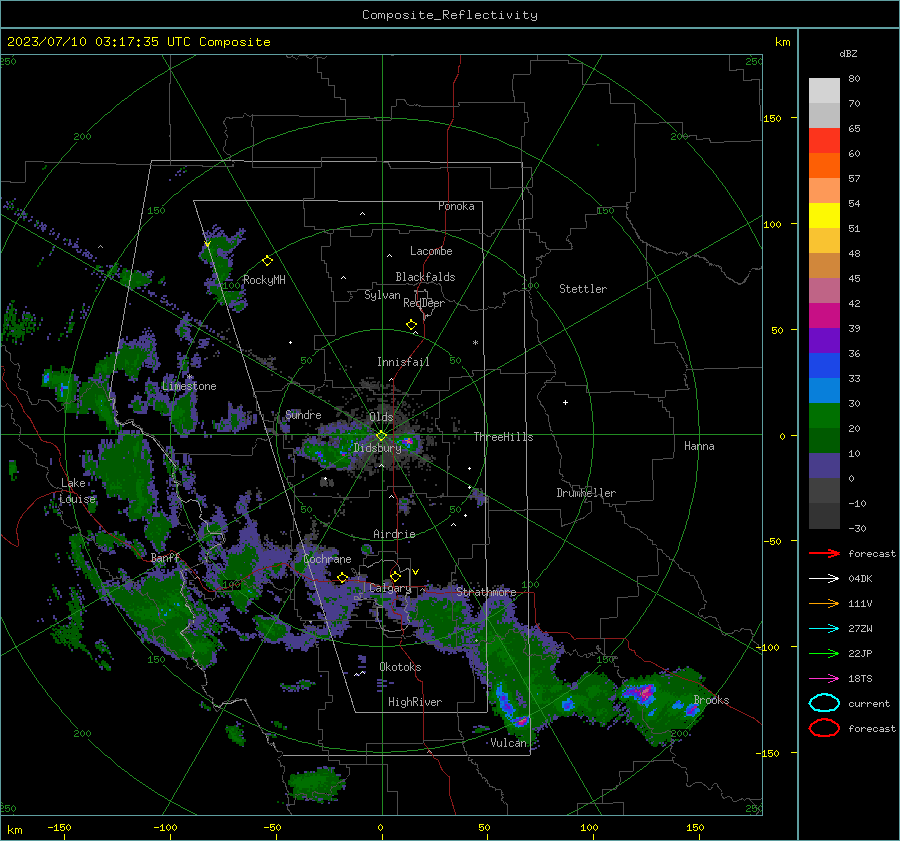Select the magenta 18TS arrow legend icon
This screenshot has height=841, width=900.
[824, 679]
